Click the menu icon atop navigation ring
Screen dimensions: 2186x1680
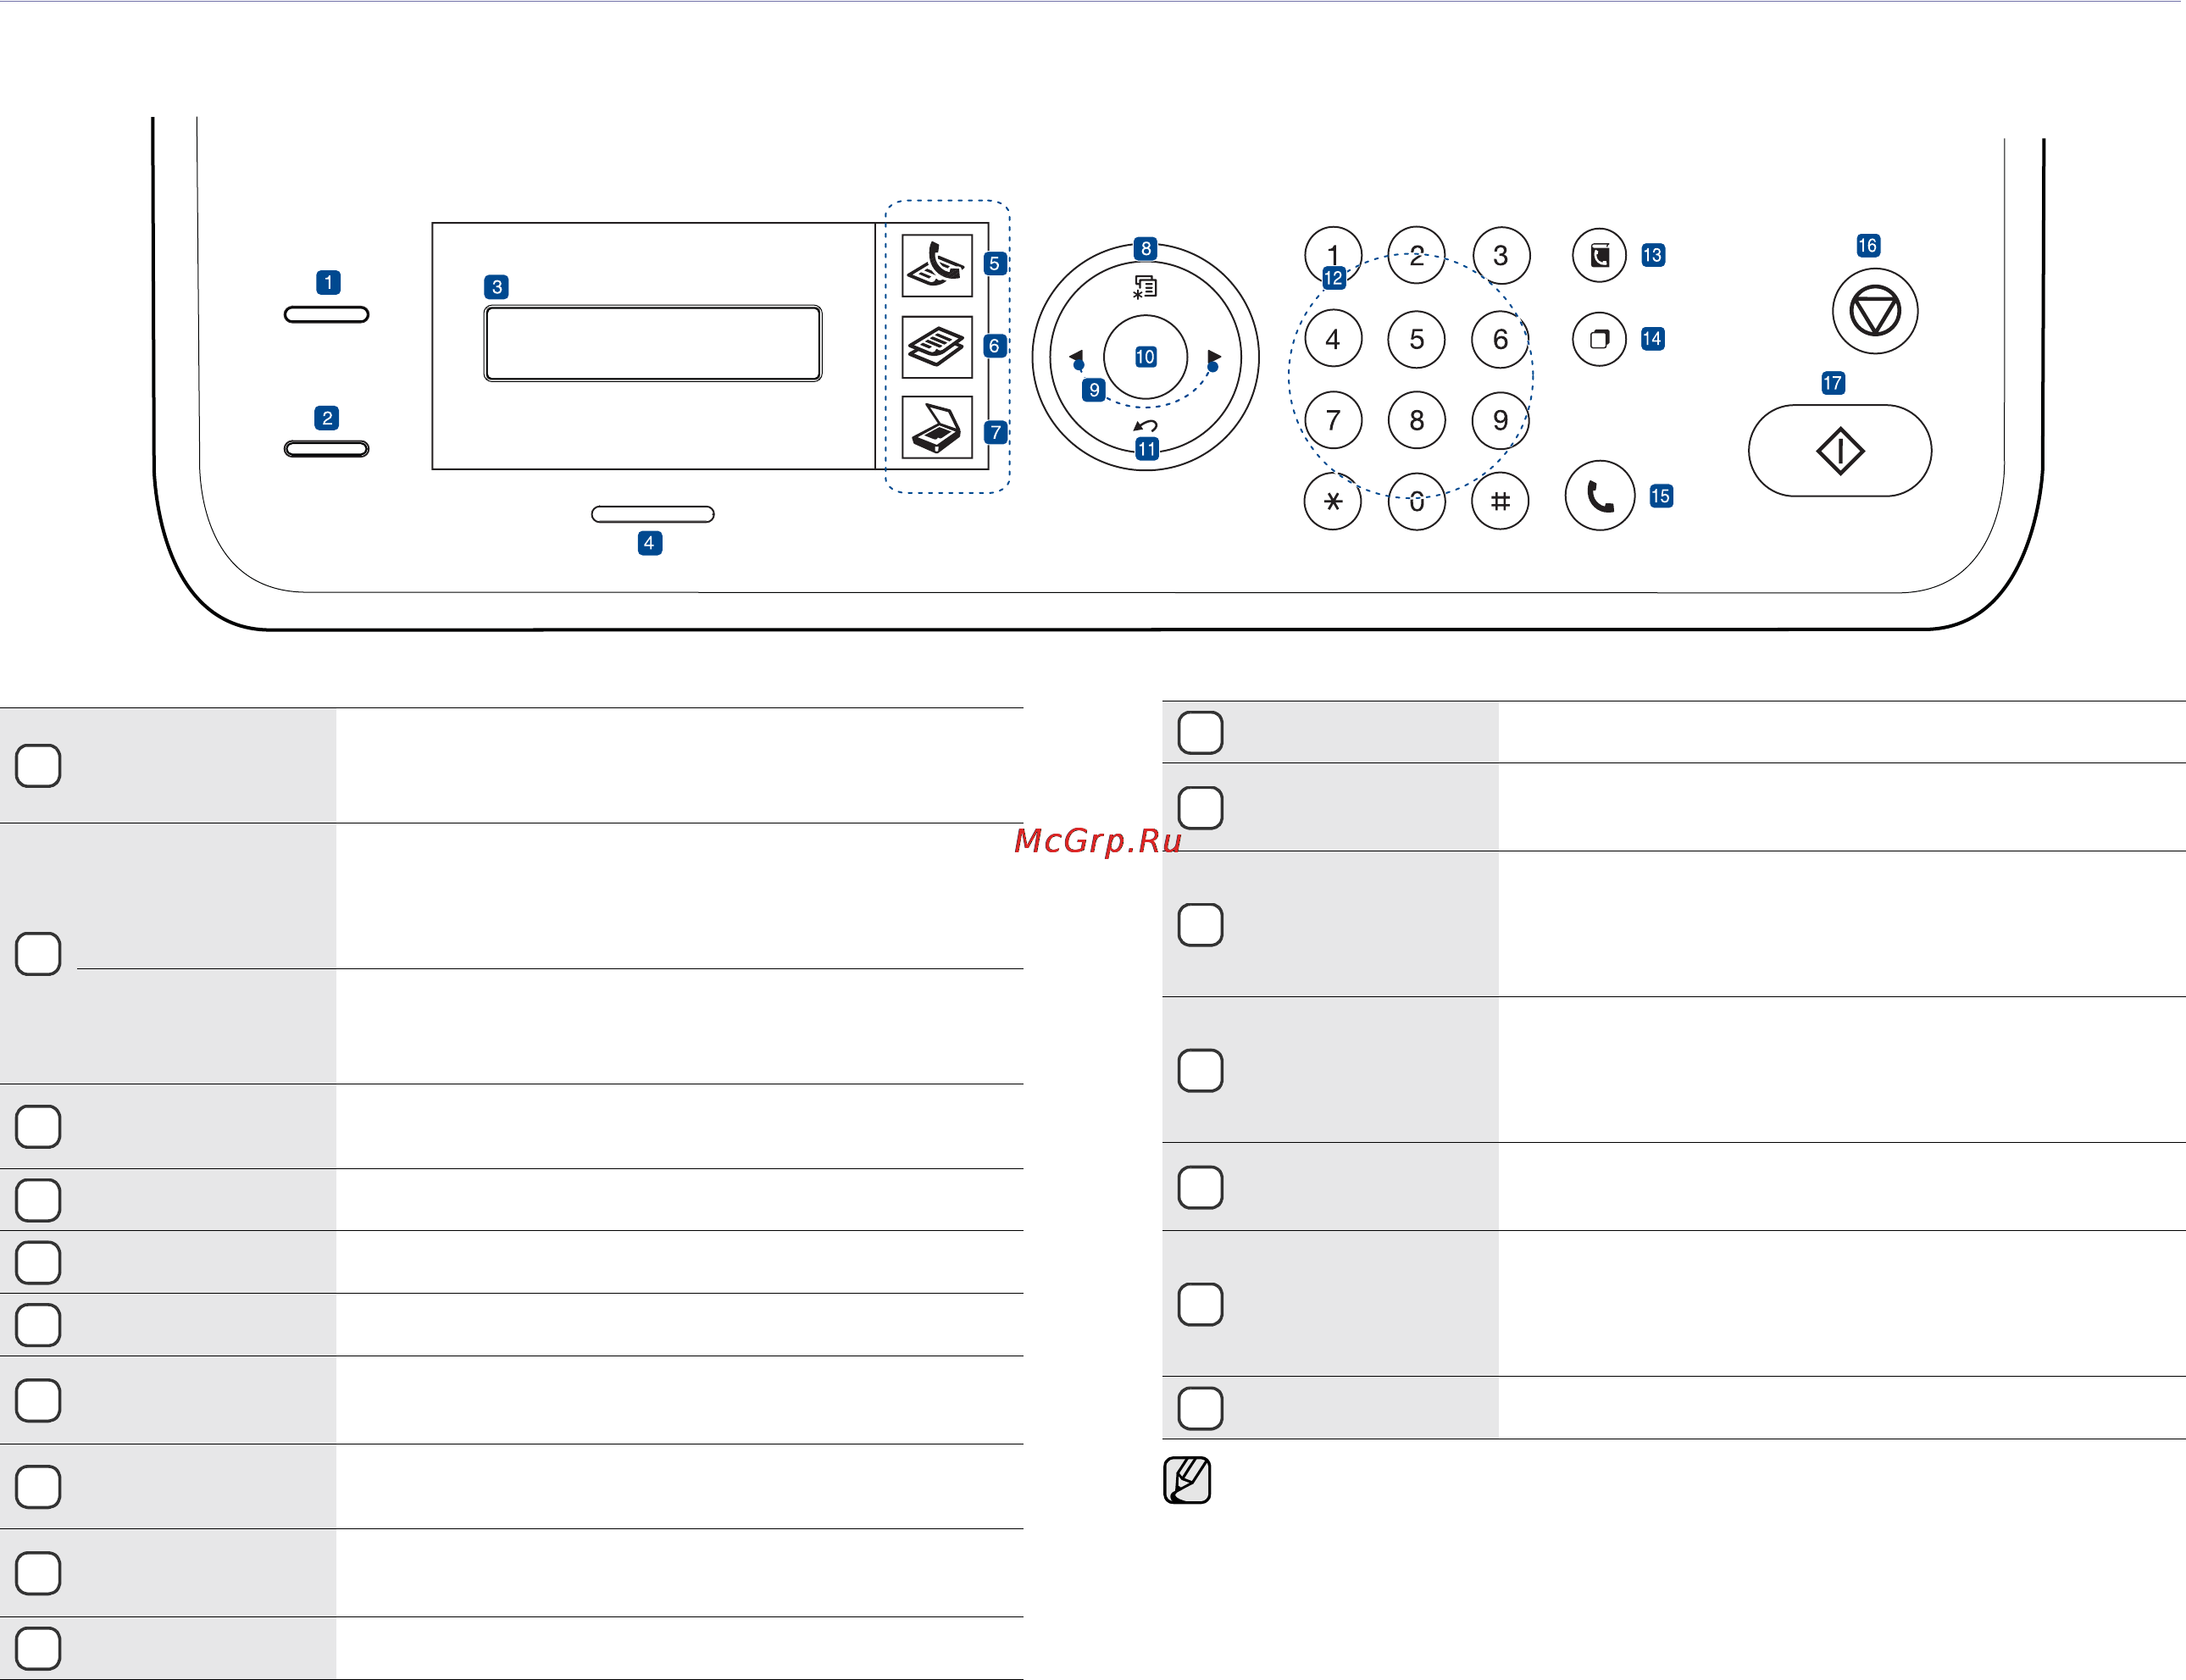pos(1146,288)
